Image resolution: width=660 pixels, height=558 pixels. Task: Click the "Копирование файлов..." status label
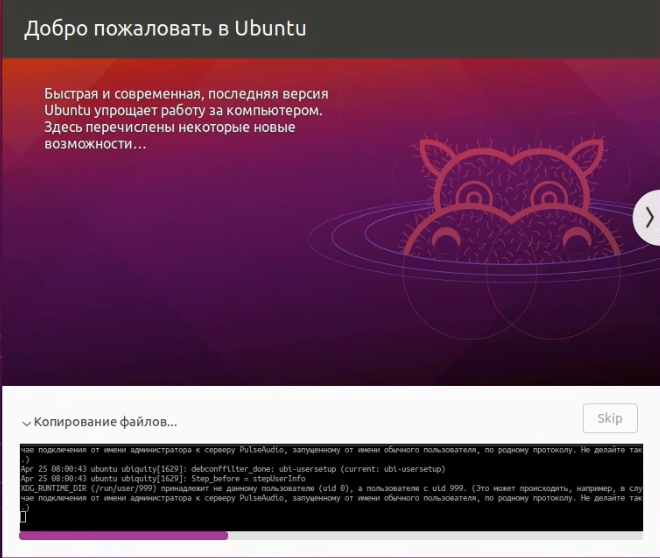pos(105,422)
